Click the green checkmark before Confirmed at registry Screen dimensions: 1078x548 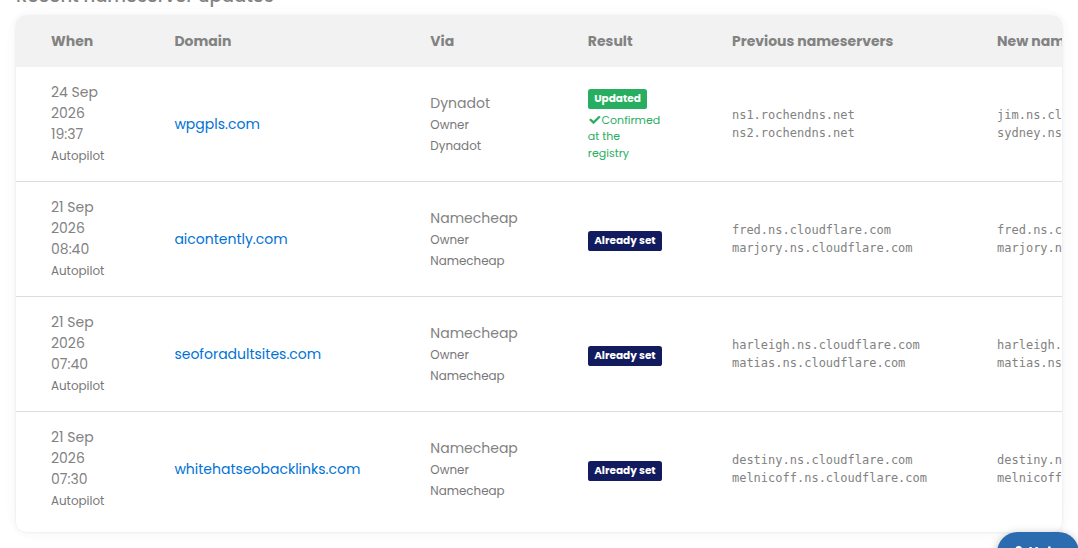(x=594, y=120)
